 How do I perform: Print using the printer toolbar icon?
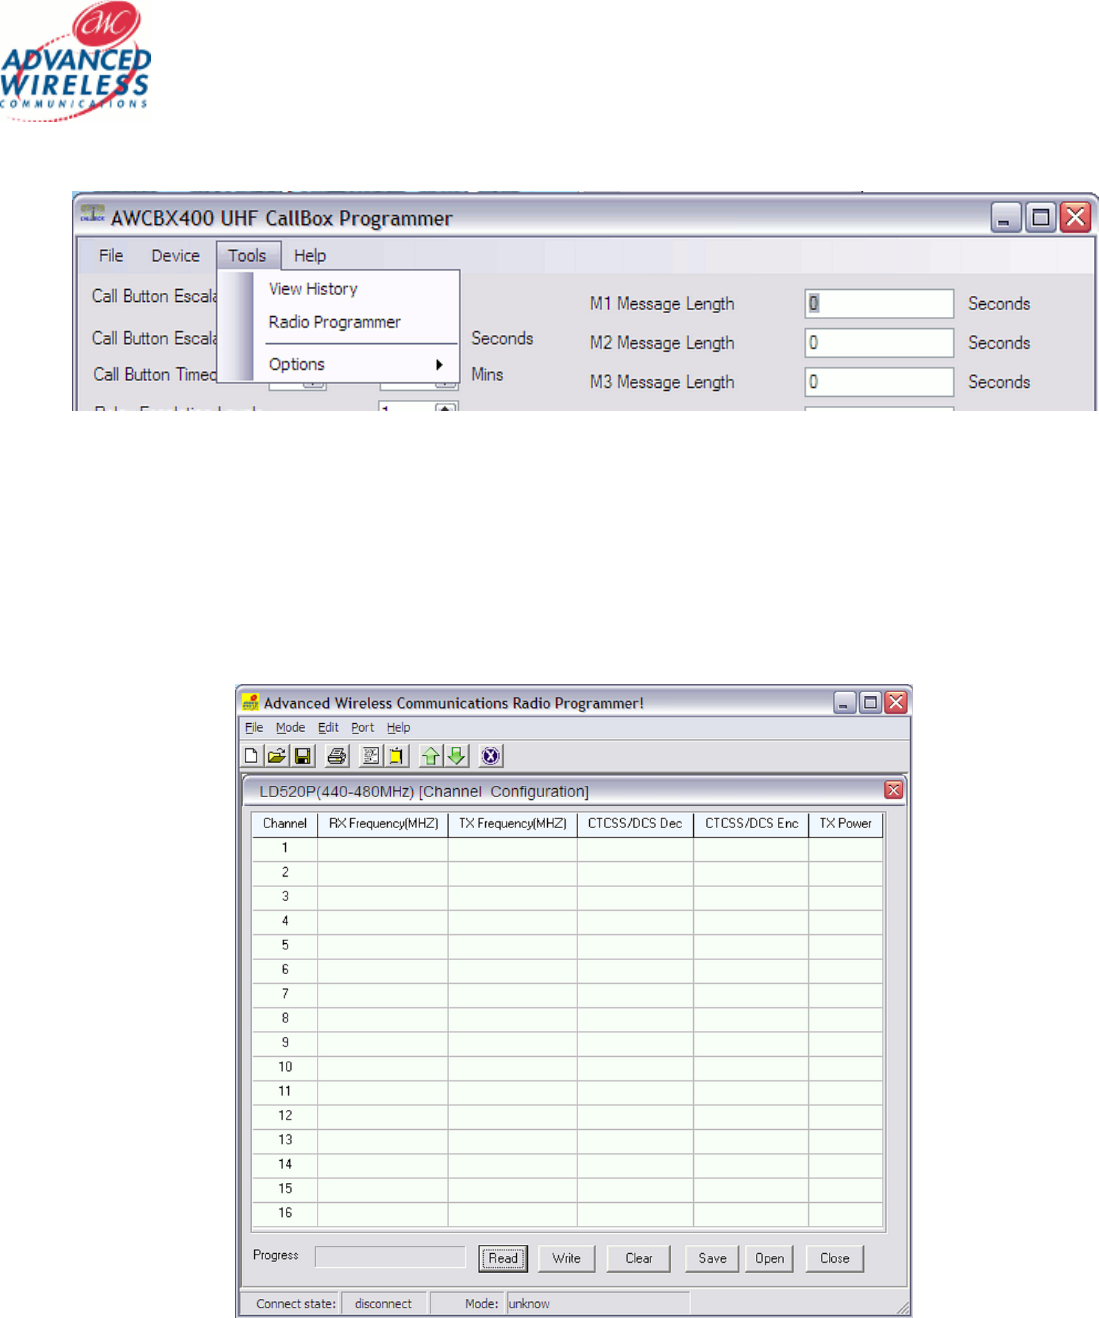tap(336, 756)
